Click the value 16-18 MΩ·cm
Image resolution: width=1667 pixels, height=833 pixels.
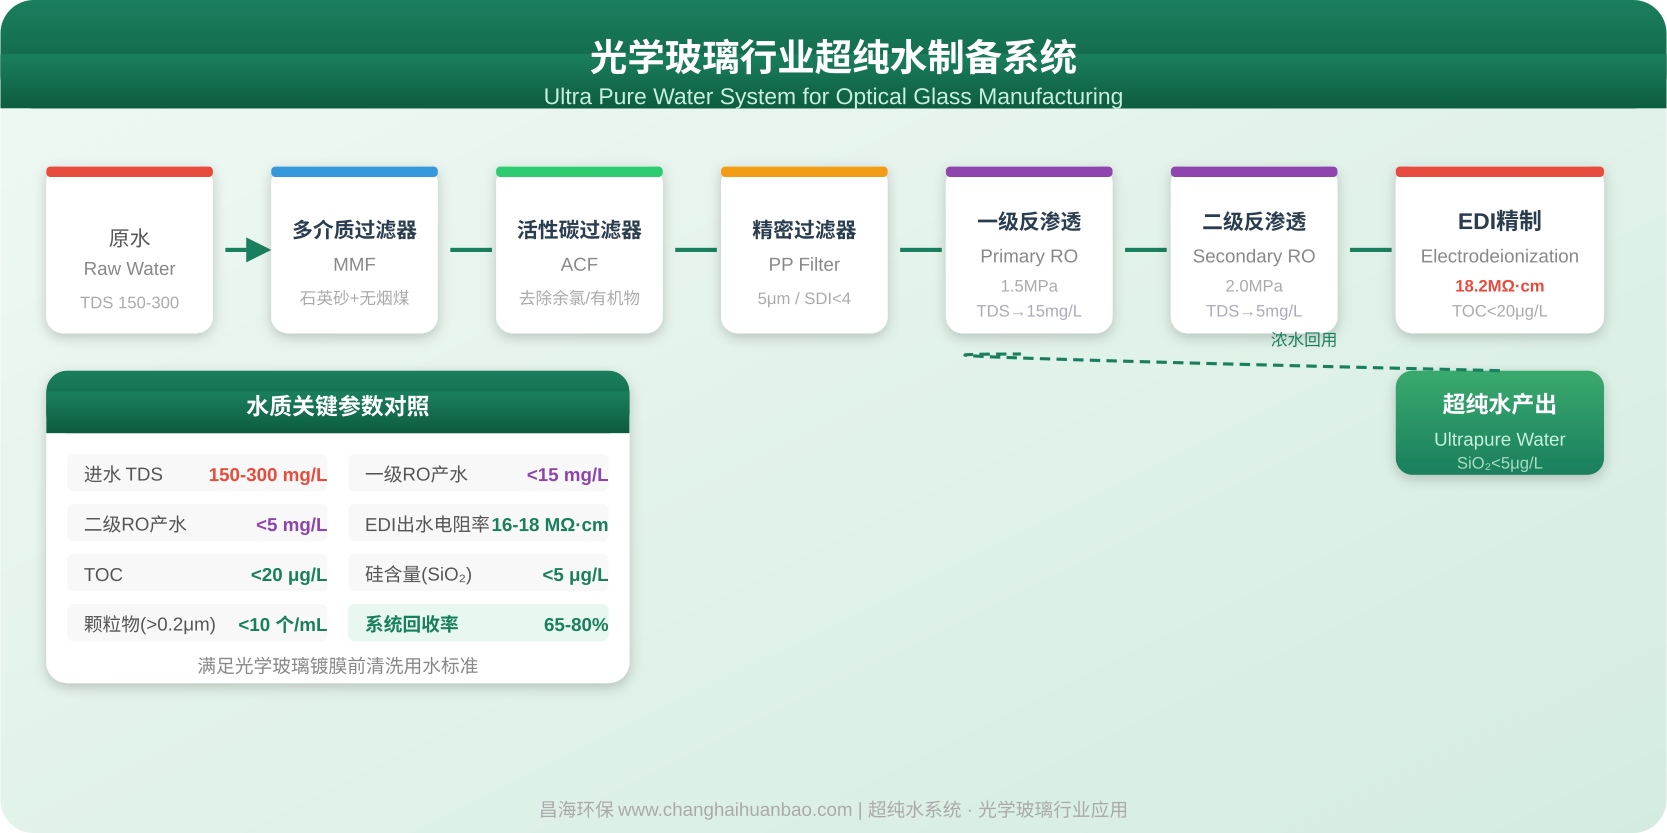pos(549,525)
